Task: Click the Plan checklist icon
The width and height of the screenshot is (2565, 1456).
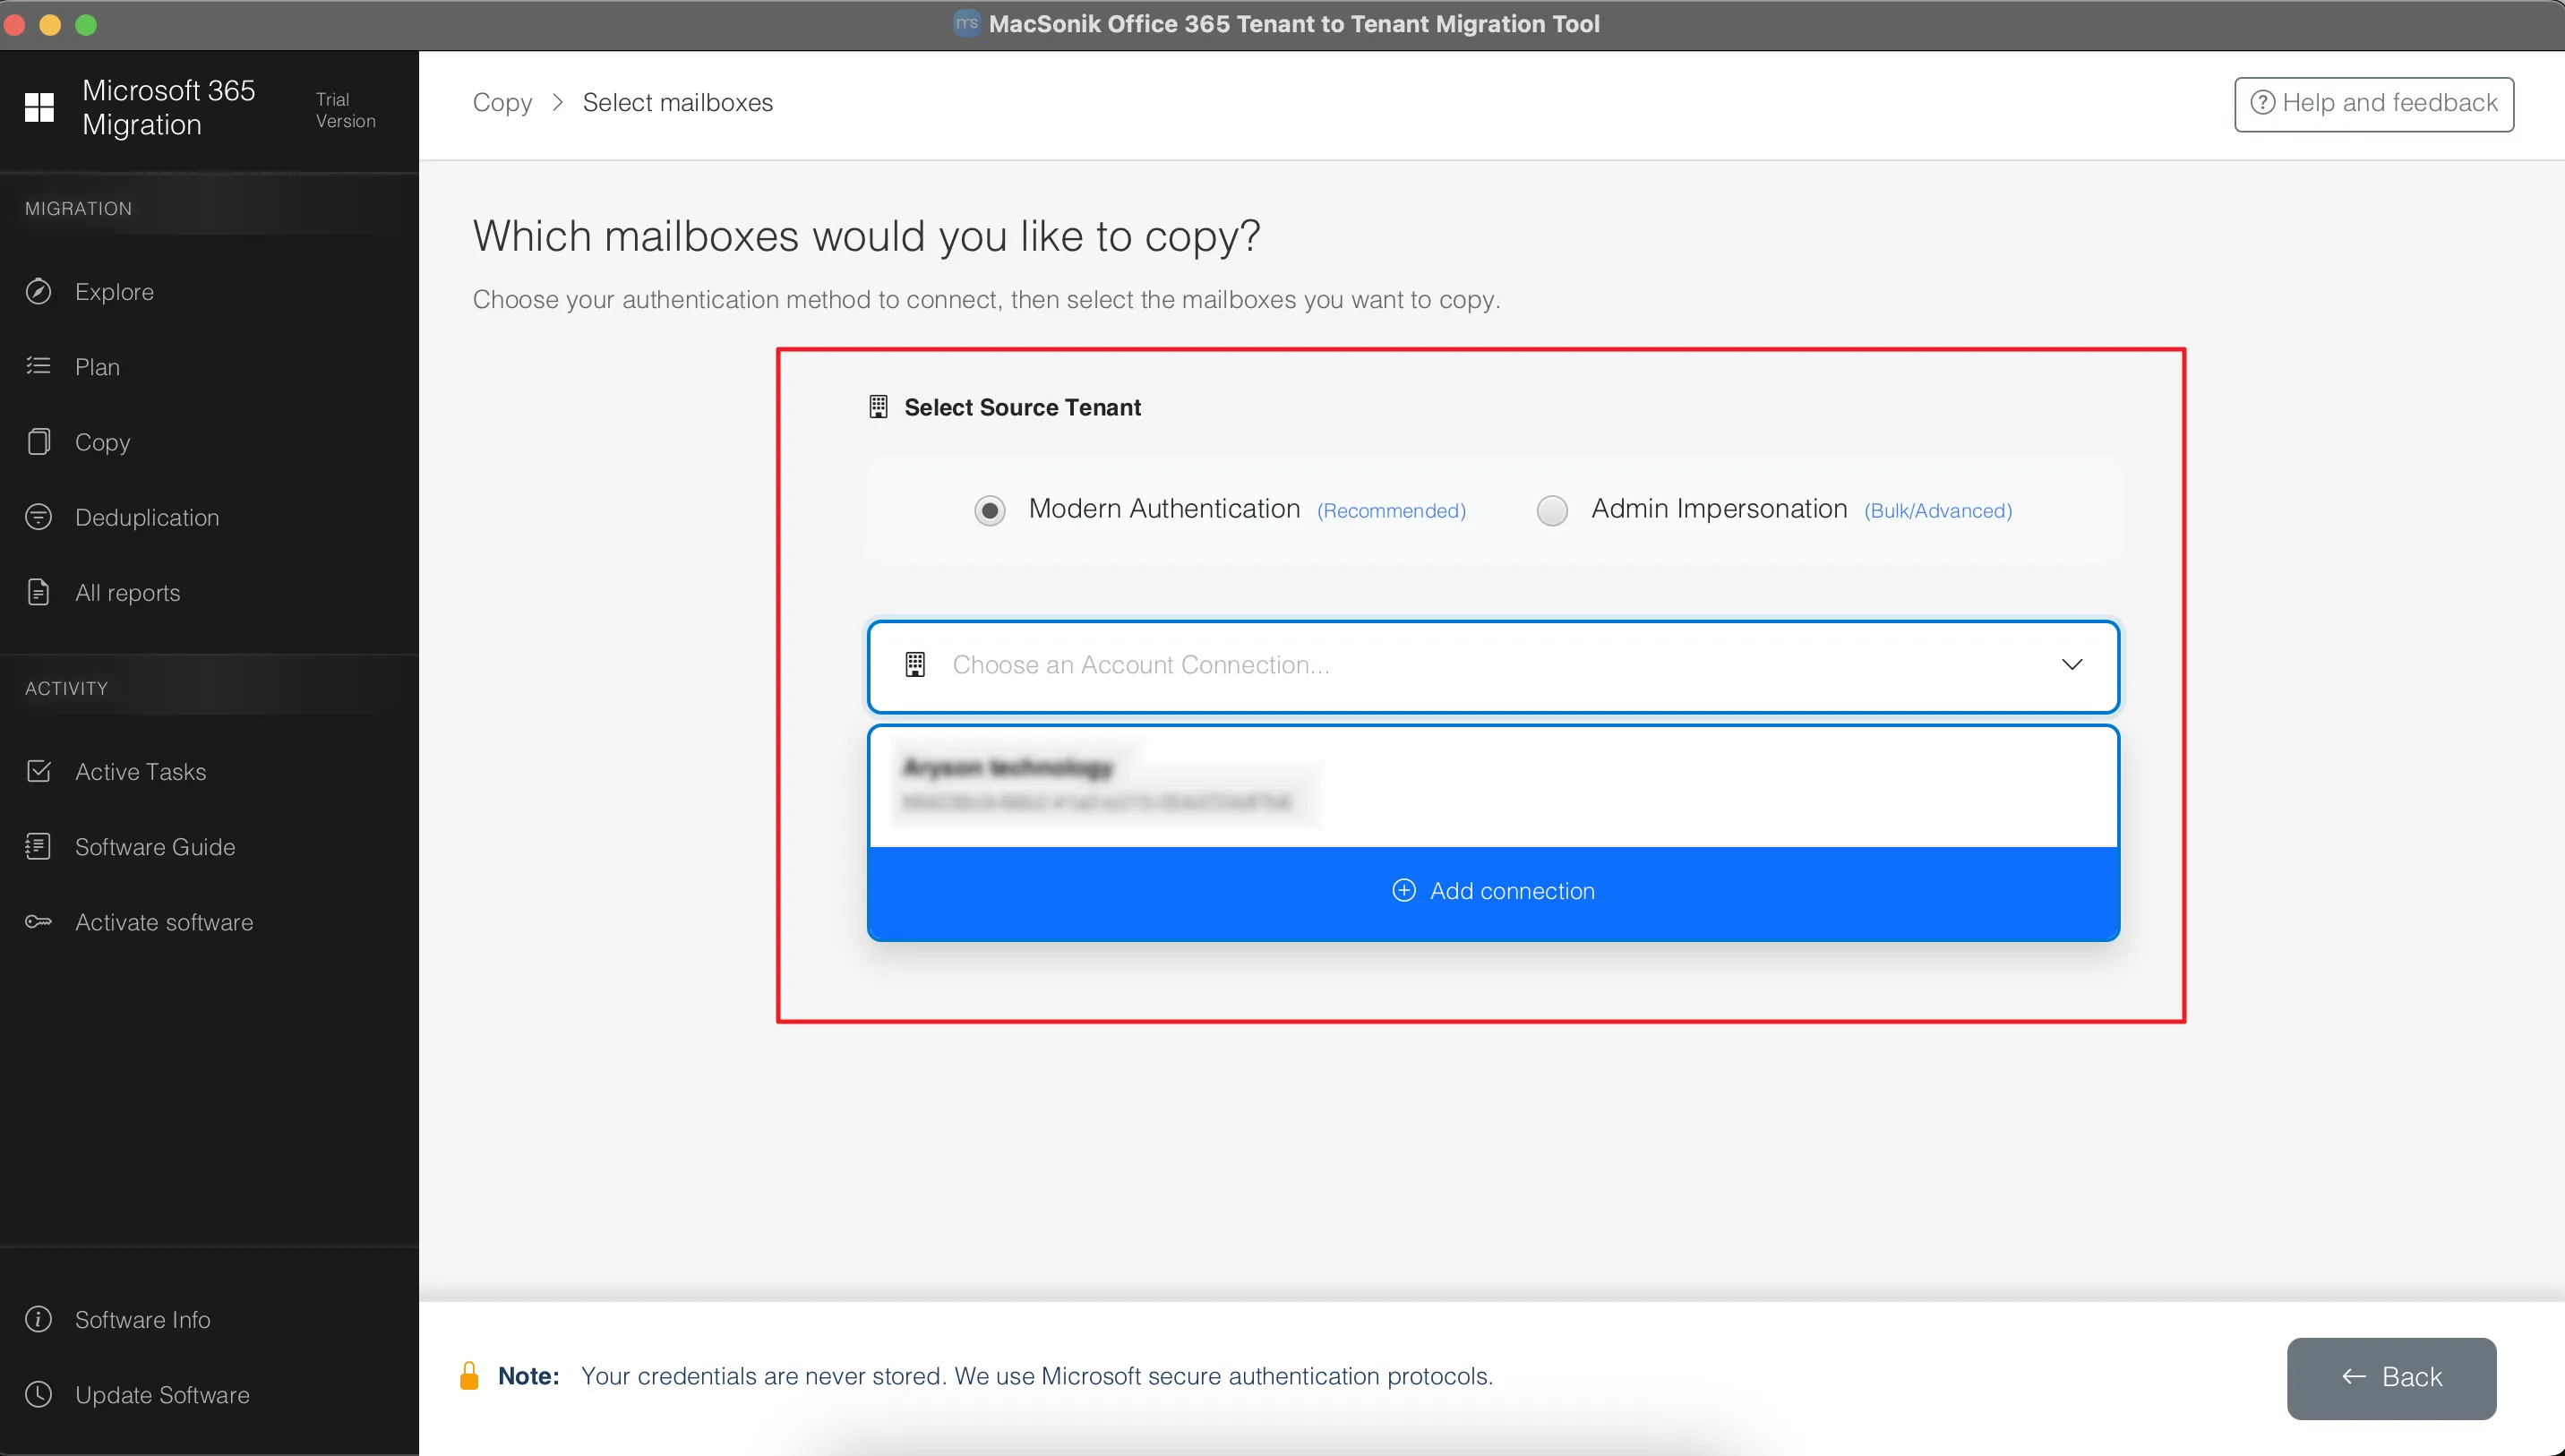Action: tap(38, 366)
